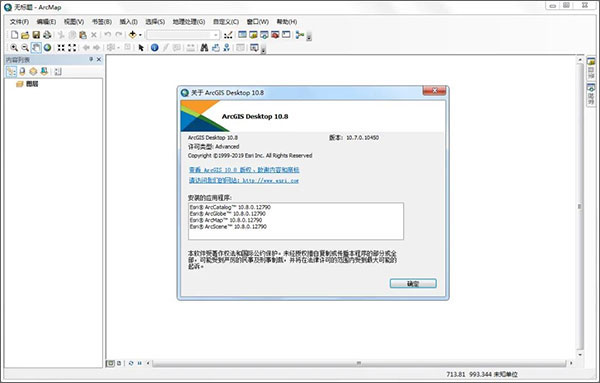Click Fixed Zoom In arrows icon
The width and height of the screenshot is (600, 383).
coord(61,47)
